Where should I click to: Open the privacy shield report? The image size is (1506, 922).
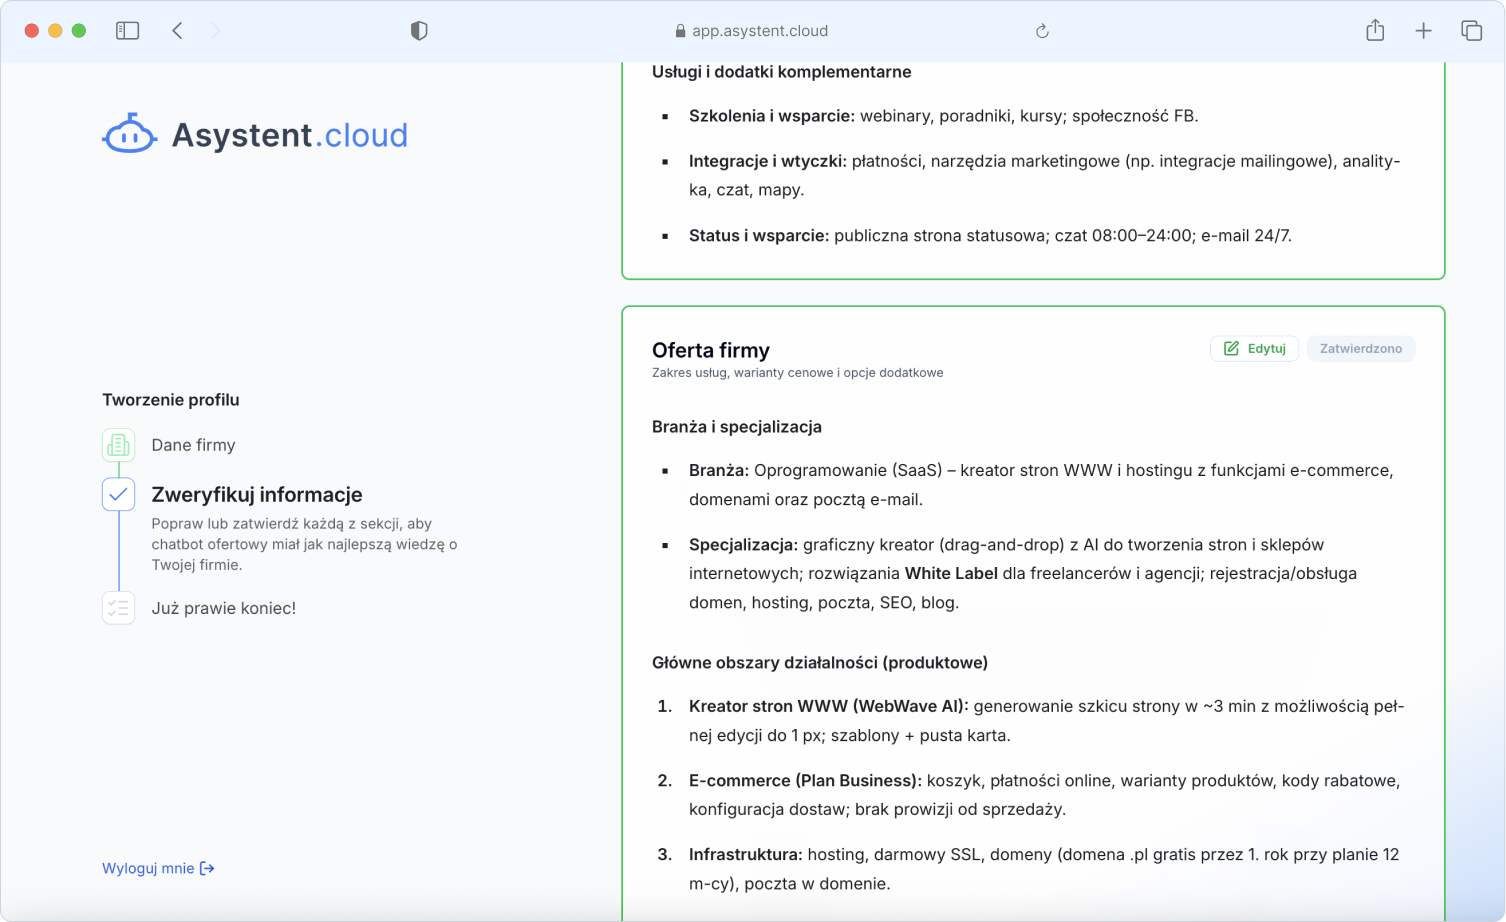(x=419, y=31)
